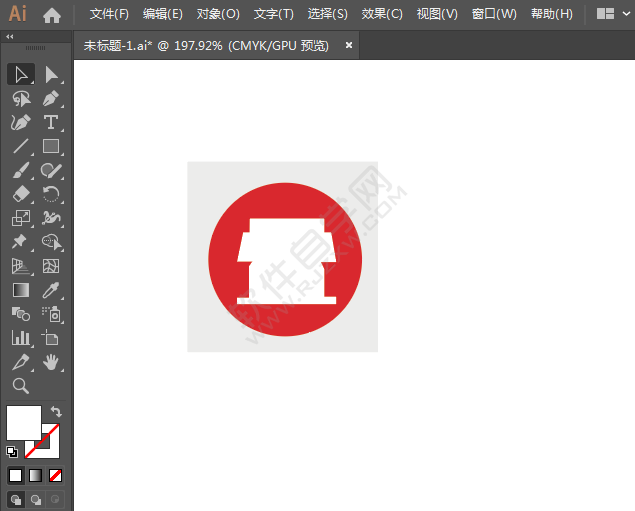
Task: Click the white Fill color swatch
Action: click(24, 422)
